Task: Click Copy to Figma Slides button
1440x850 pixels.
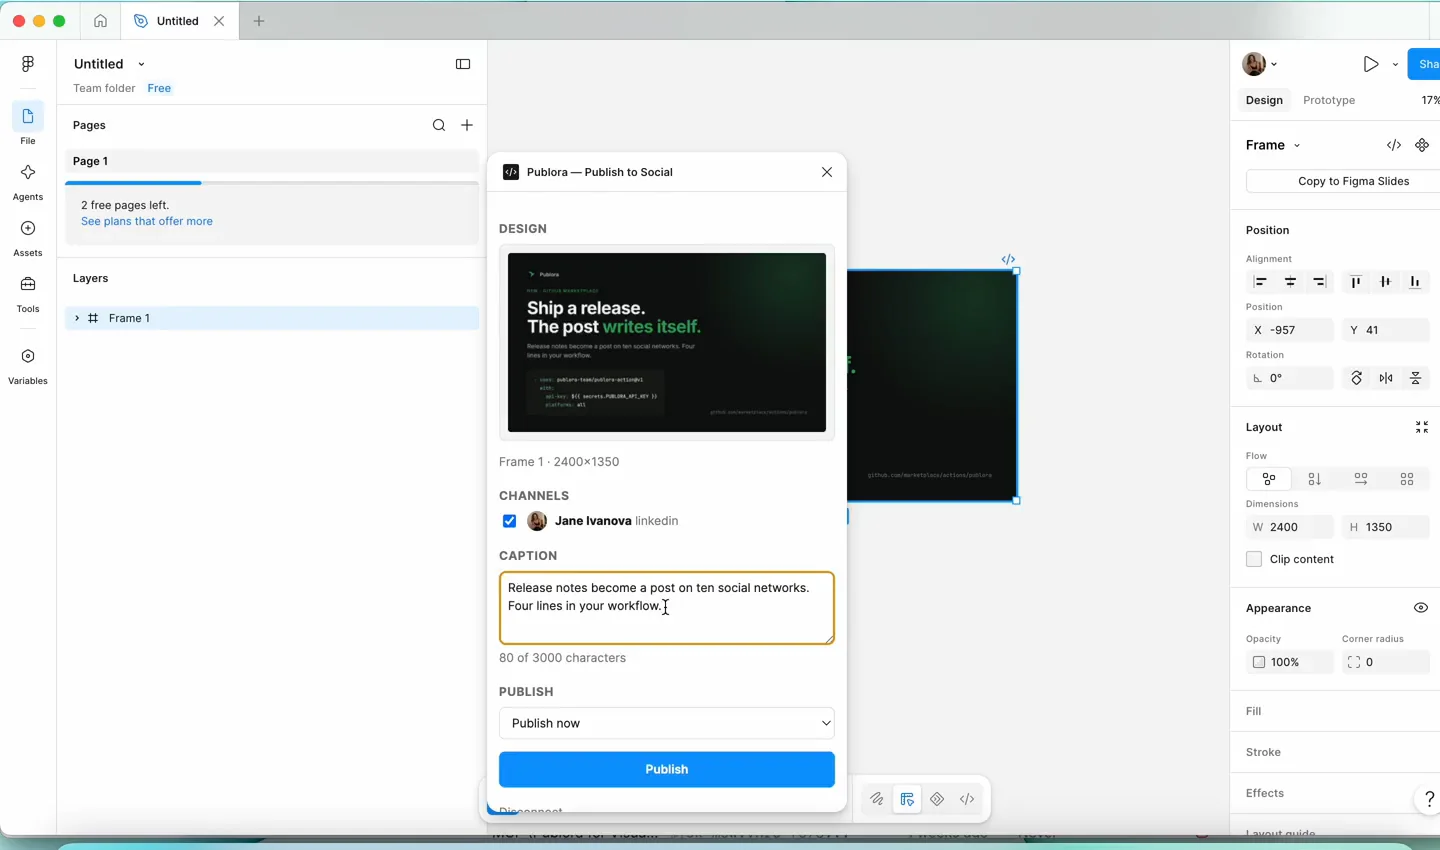Action: 1343,181
